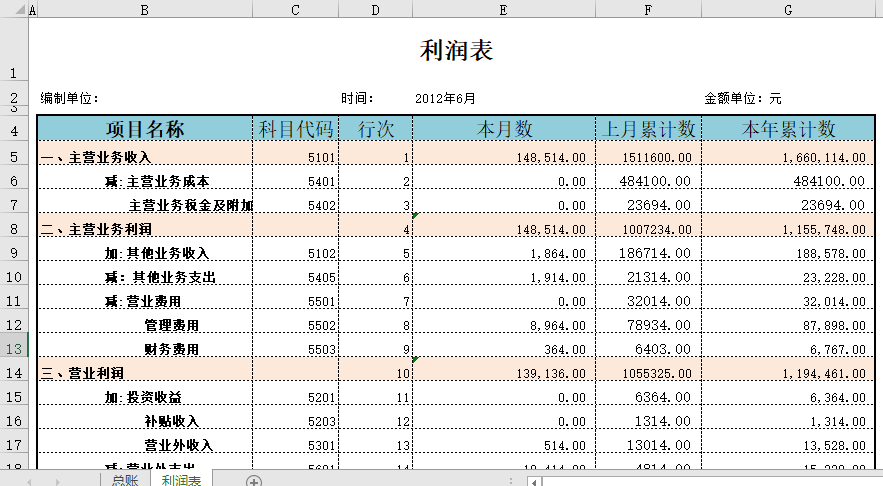Click the 利润表 title cell

pyautogui.click(x=456, y=50)
